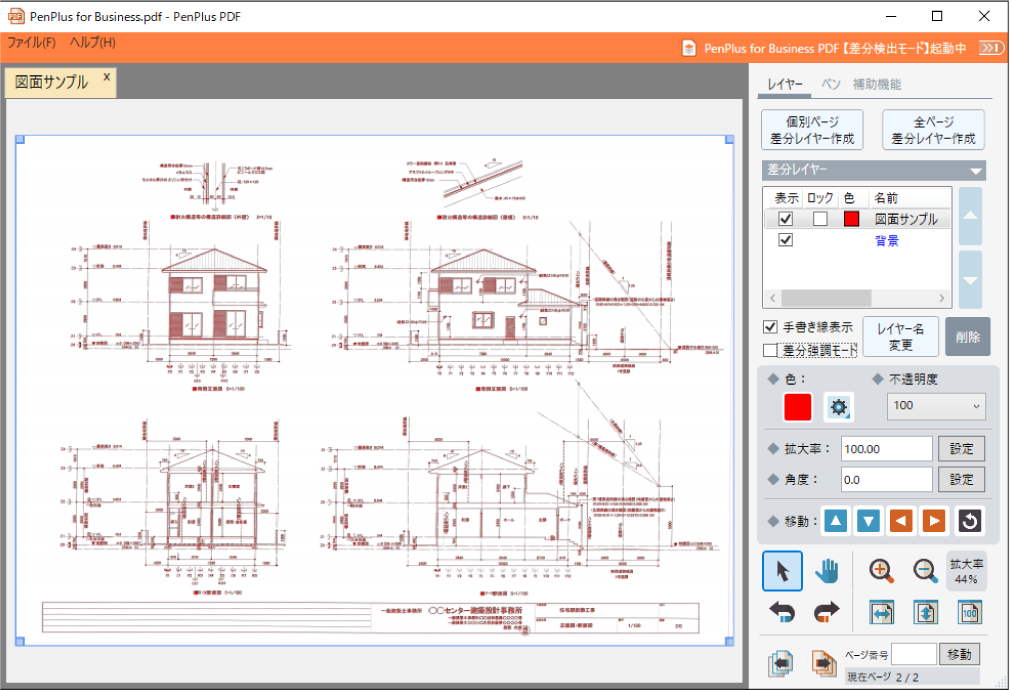Move layer down with blue arrow
This screenshot has width=1012, height=690.
[869, 521]
